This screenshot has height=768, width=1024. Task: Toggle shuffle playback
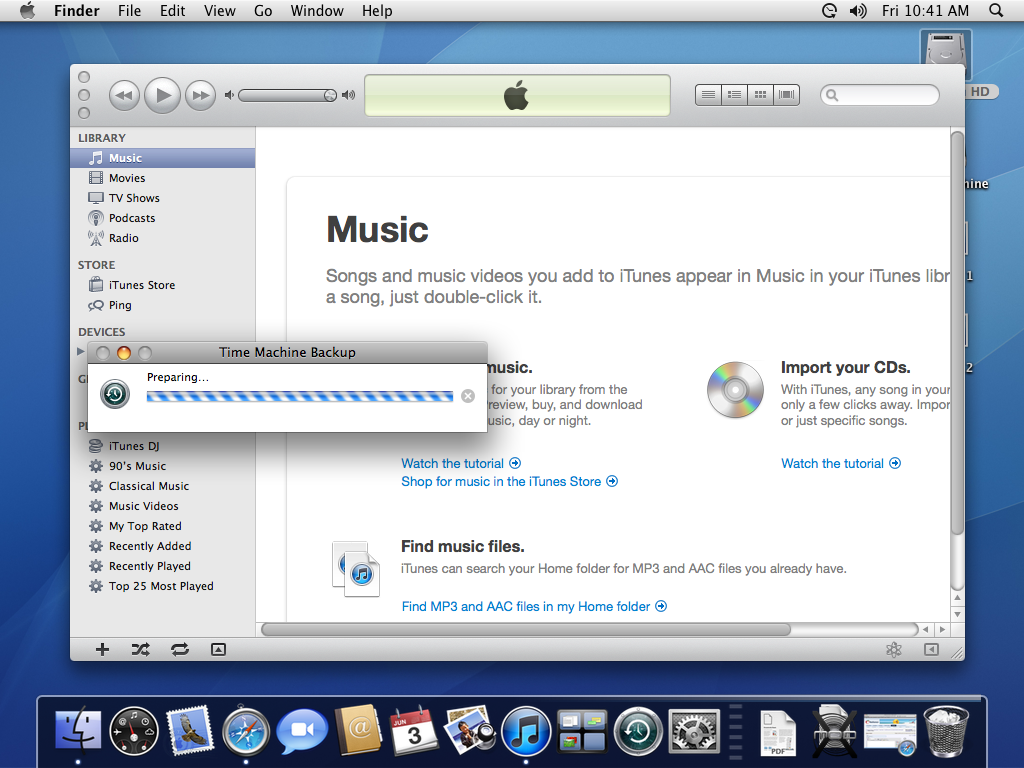140,649
